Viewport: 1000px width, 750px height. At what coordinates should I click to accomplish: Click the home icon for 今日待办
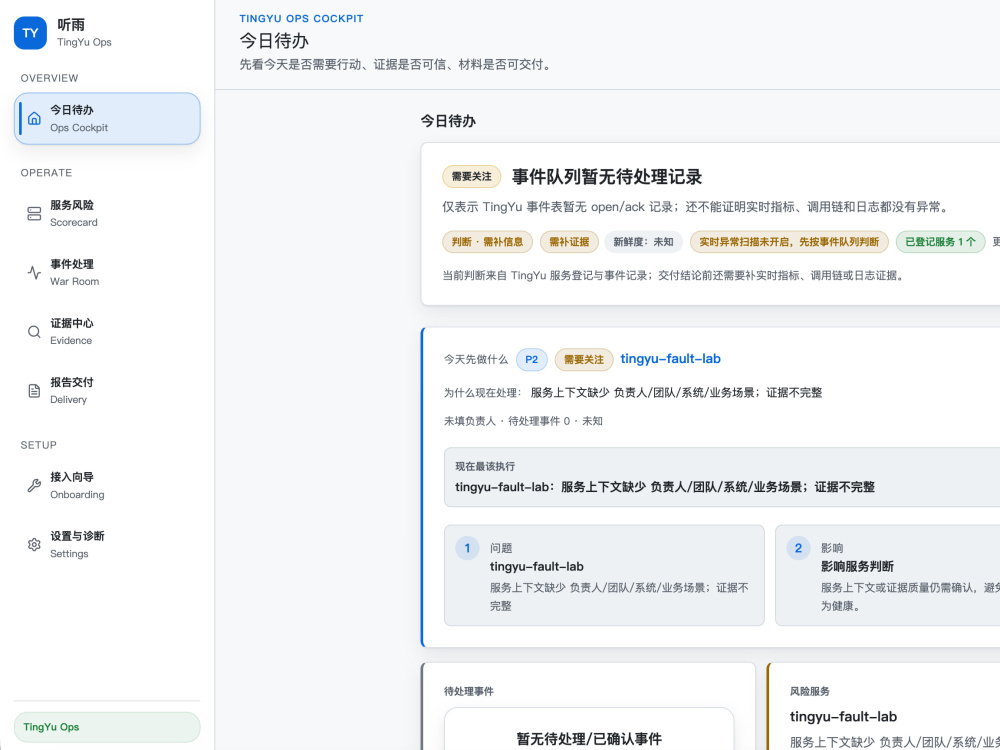click(34, 119)
